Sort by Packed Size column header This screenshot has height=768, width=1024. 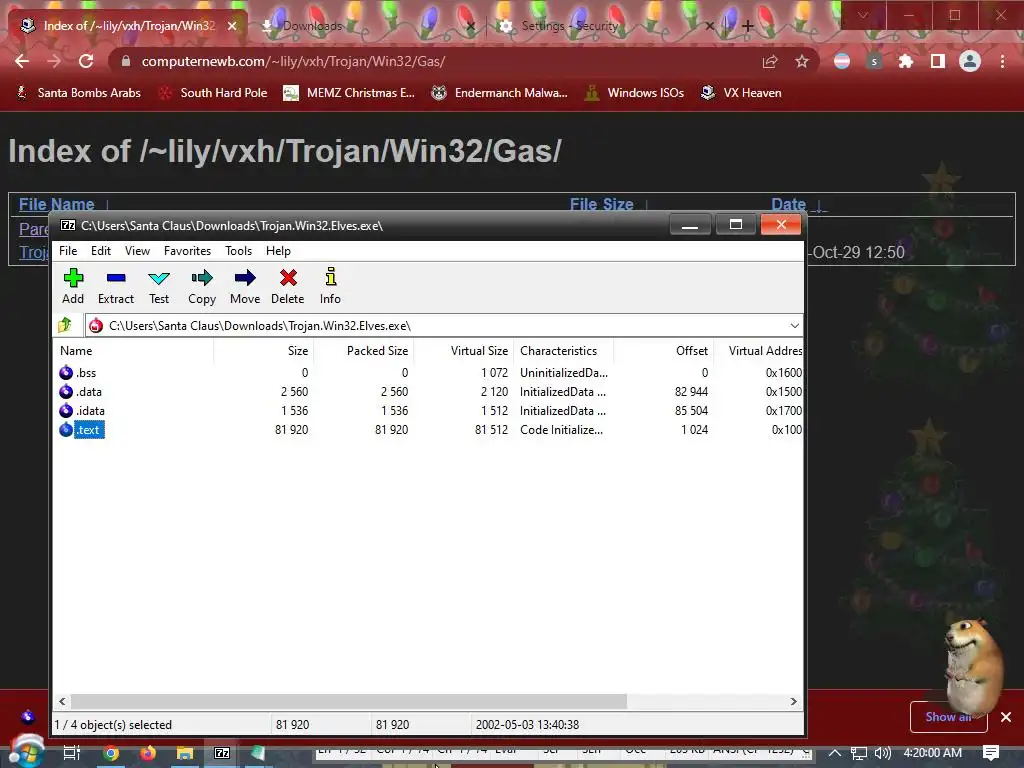364,351
